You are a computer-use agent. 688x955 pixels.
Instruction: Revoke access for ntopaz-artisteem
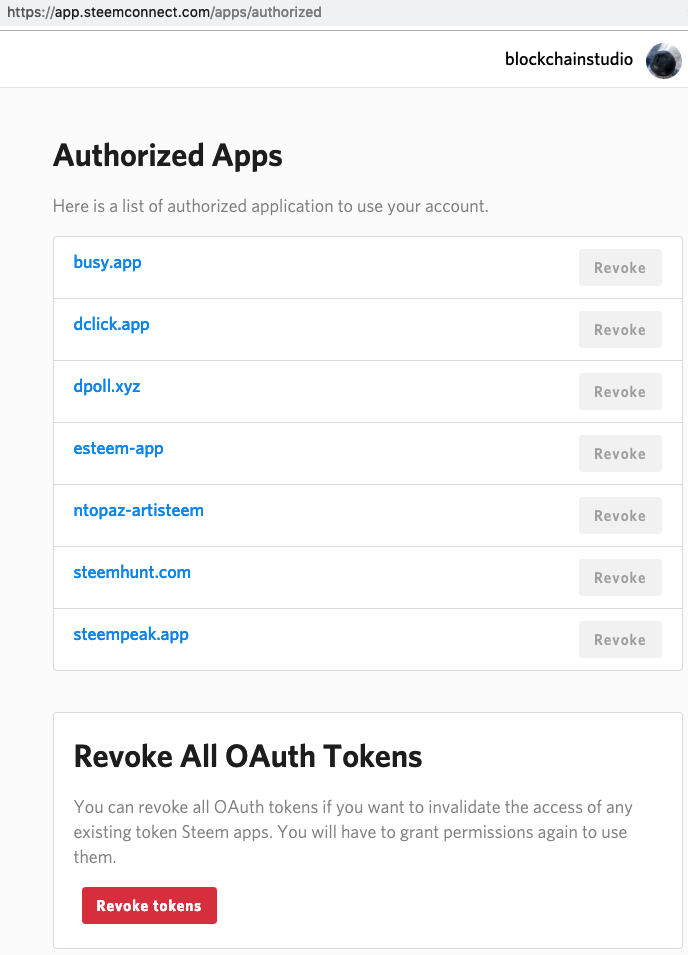pyautogui.click(x=620, y=516)
